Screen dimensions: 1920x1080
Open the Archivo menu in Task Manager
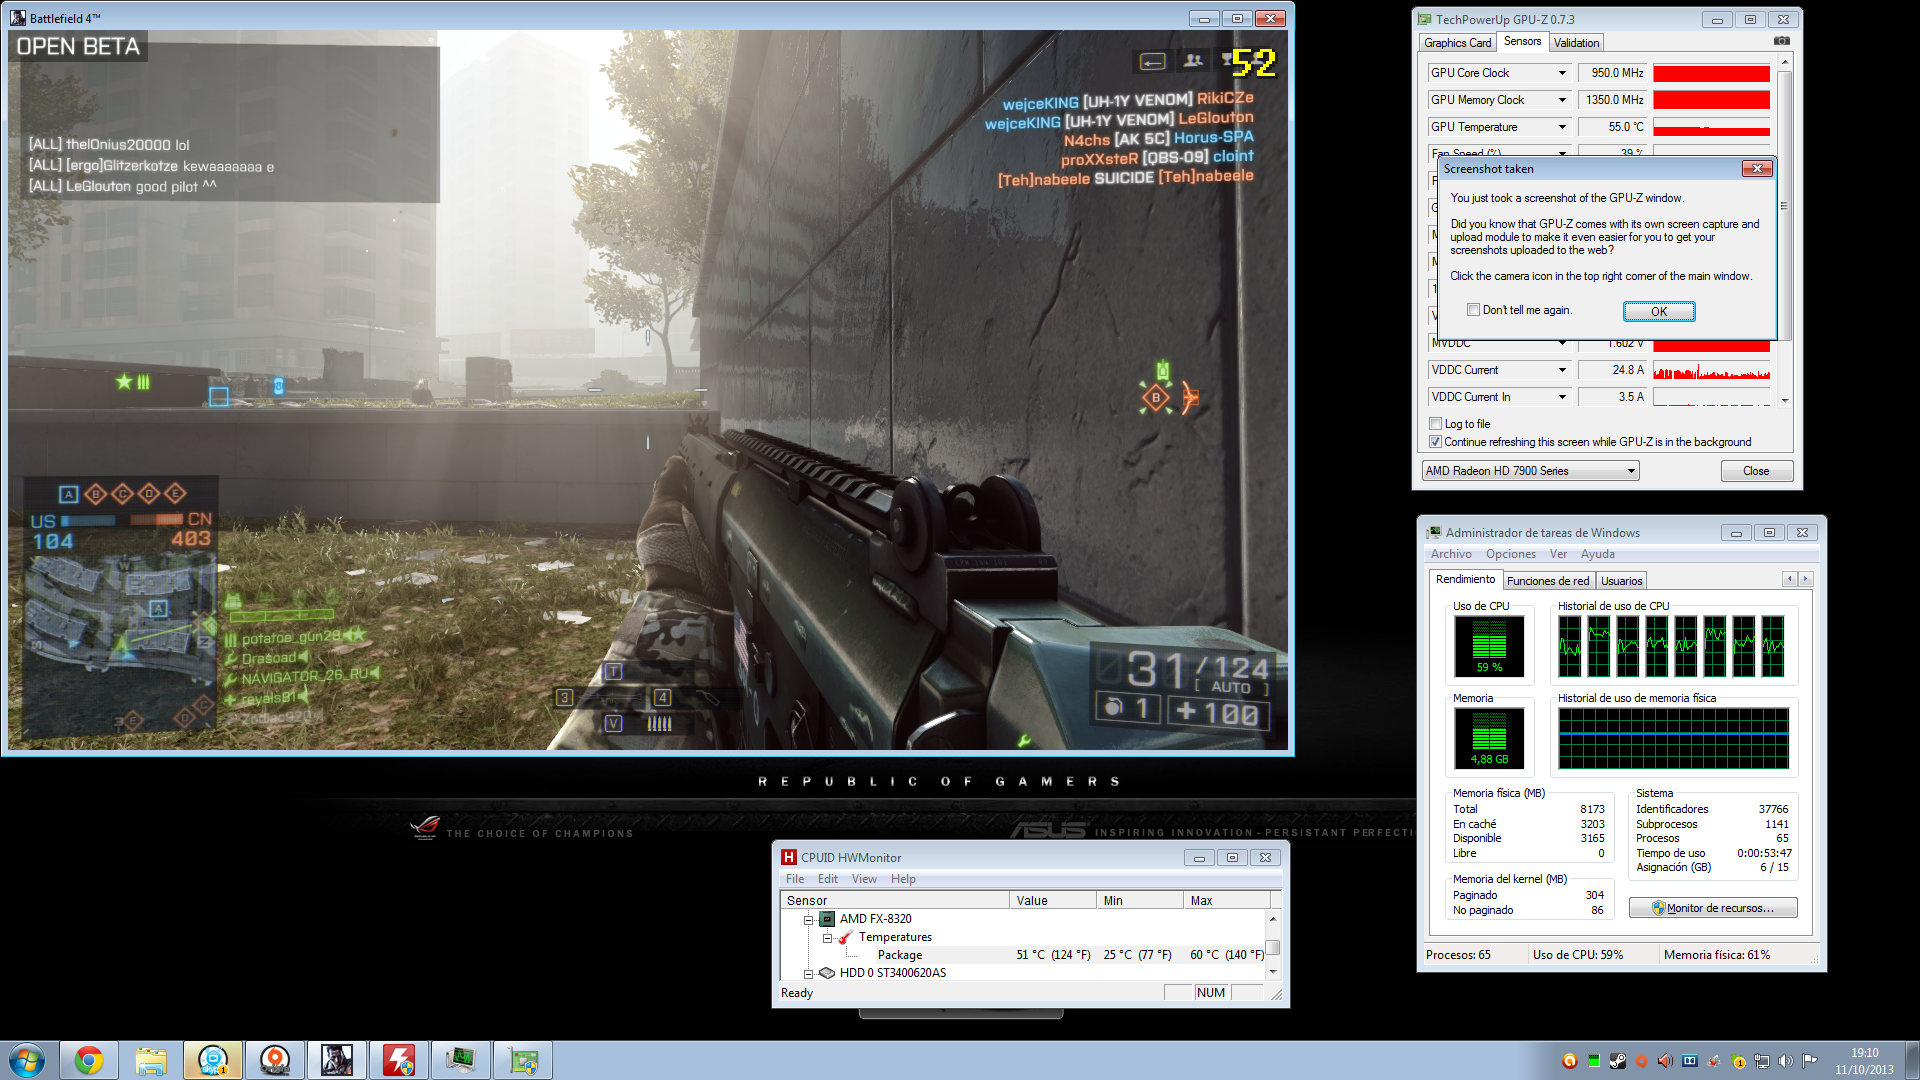[1451, 554]
